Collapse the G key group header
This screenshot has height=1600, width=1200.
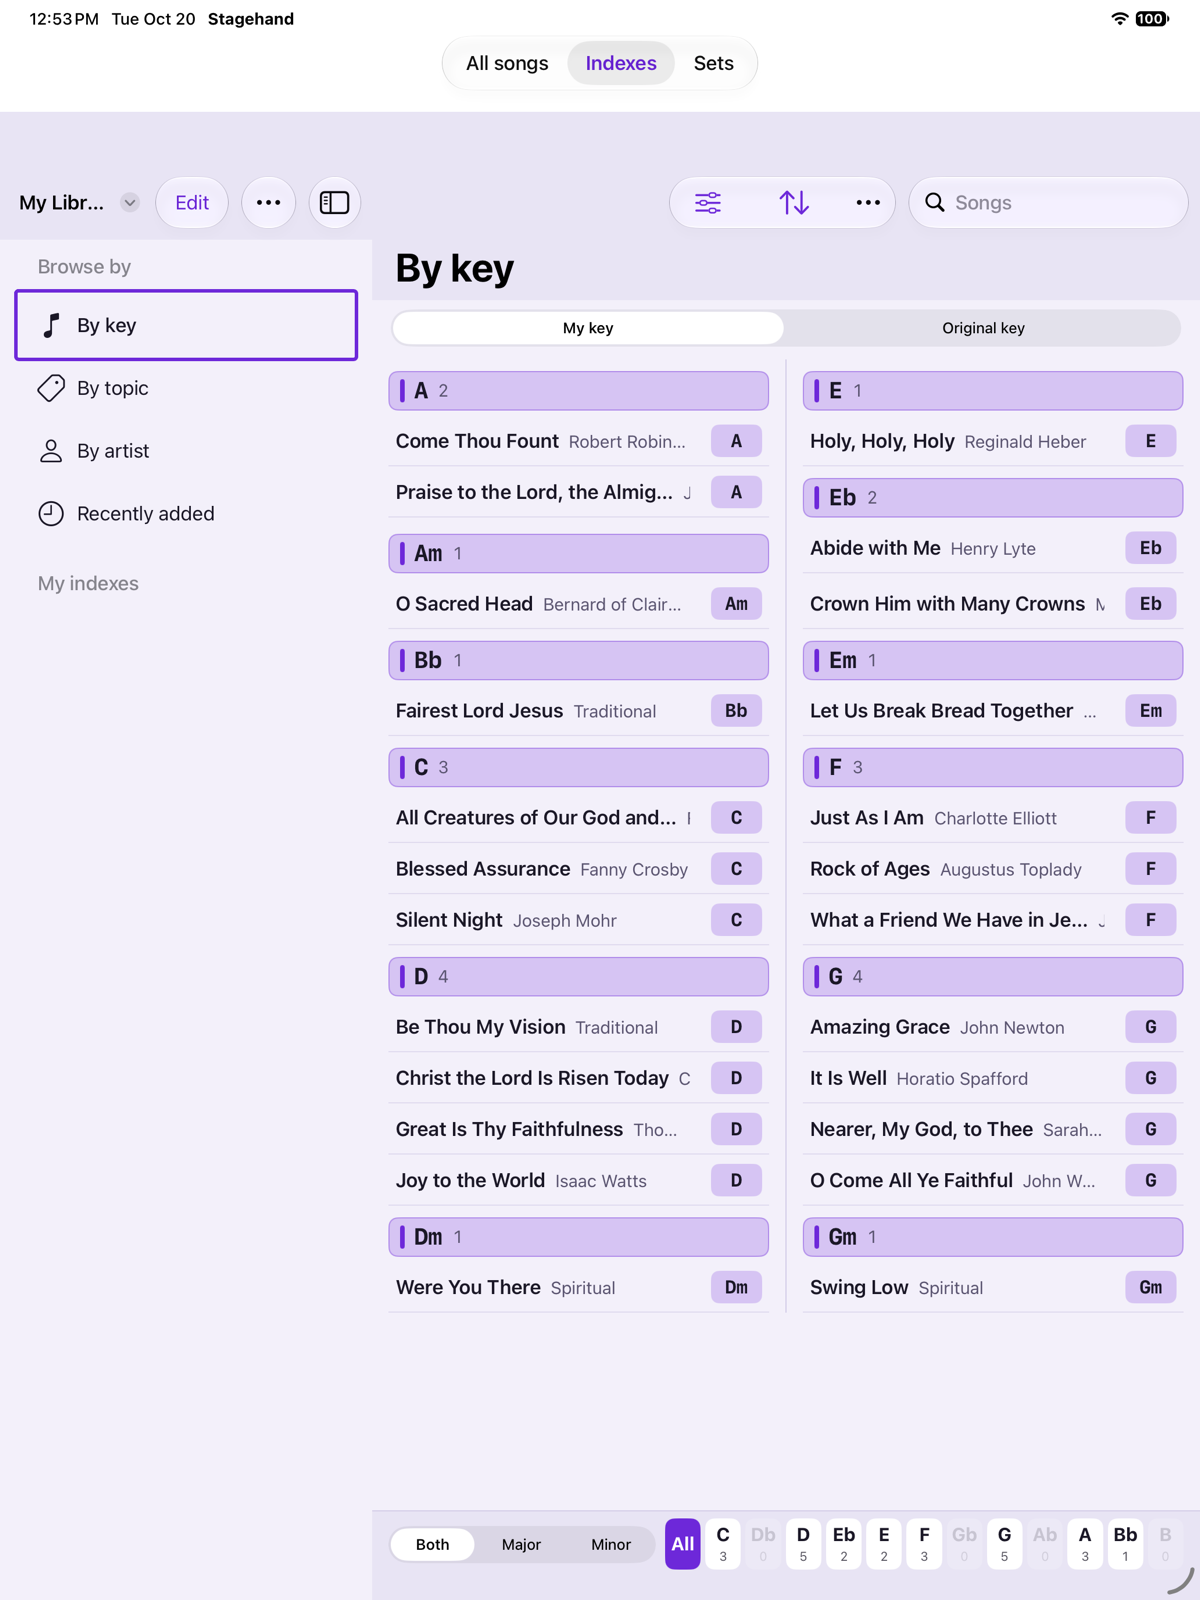point(993,977)
